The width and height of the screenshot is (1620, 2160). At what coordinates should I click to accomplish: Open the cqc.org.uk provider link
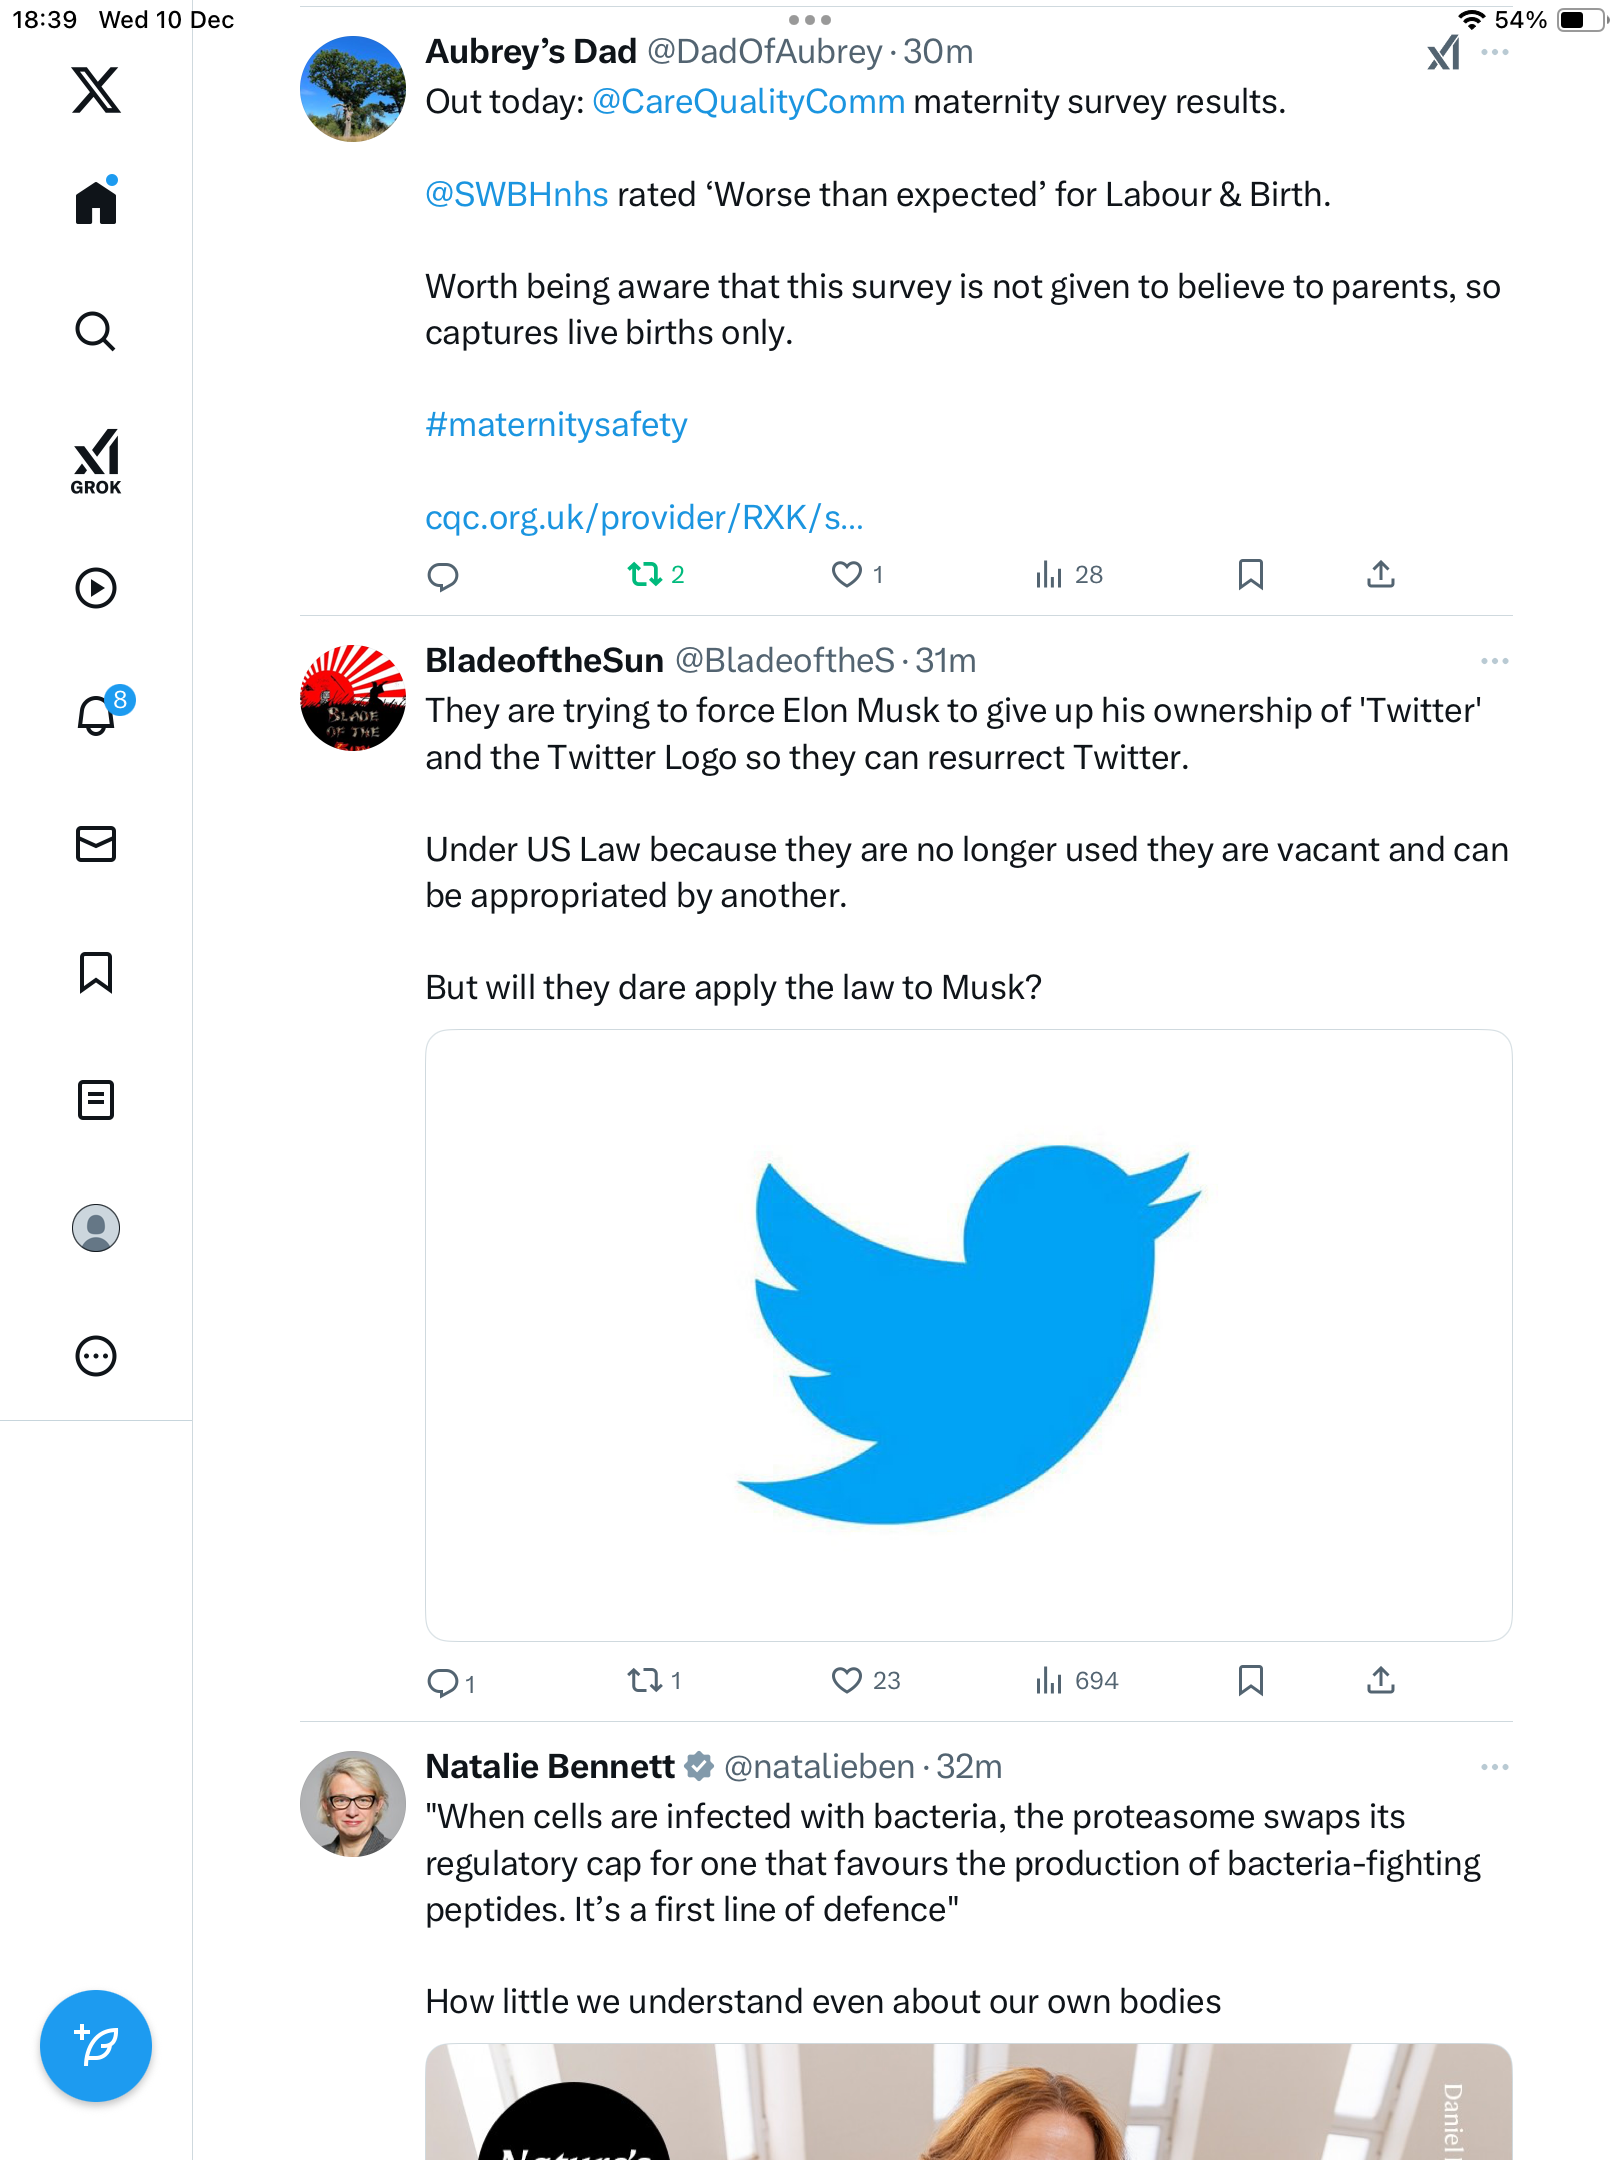pyautogui.click(x=644, y=517)
